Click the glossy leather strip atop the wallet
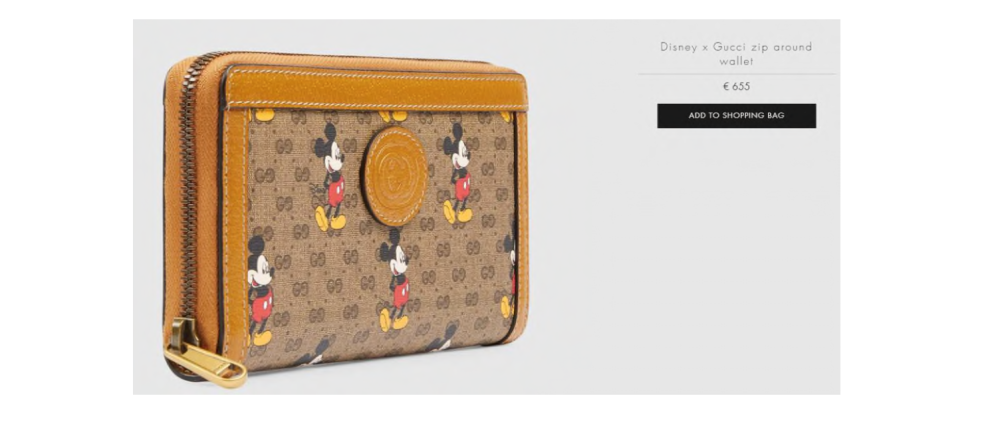Screen dimensions: 1000x428 click(376, 89)
